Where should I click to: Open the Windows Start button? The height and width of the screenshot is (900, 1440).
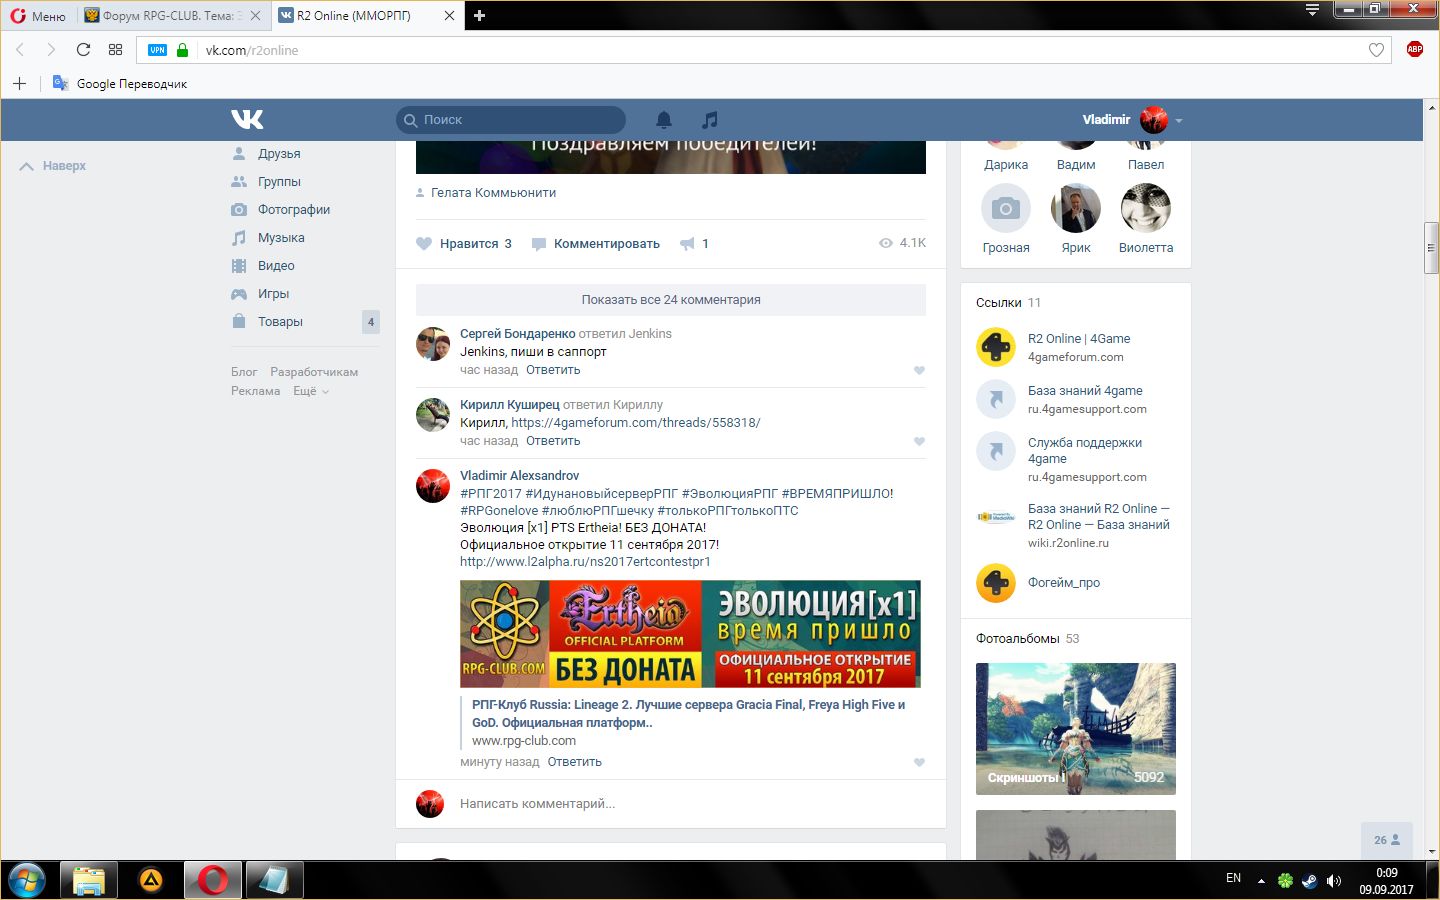[27, 880]
